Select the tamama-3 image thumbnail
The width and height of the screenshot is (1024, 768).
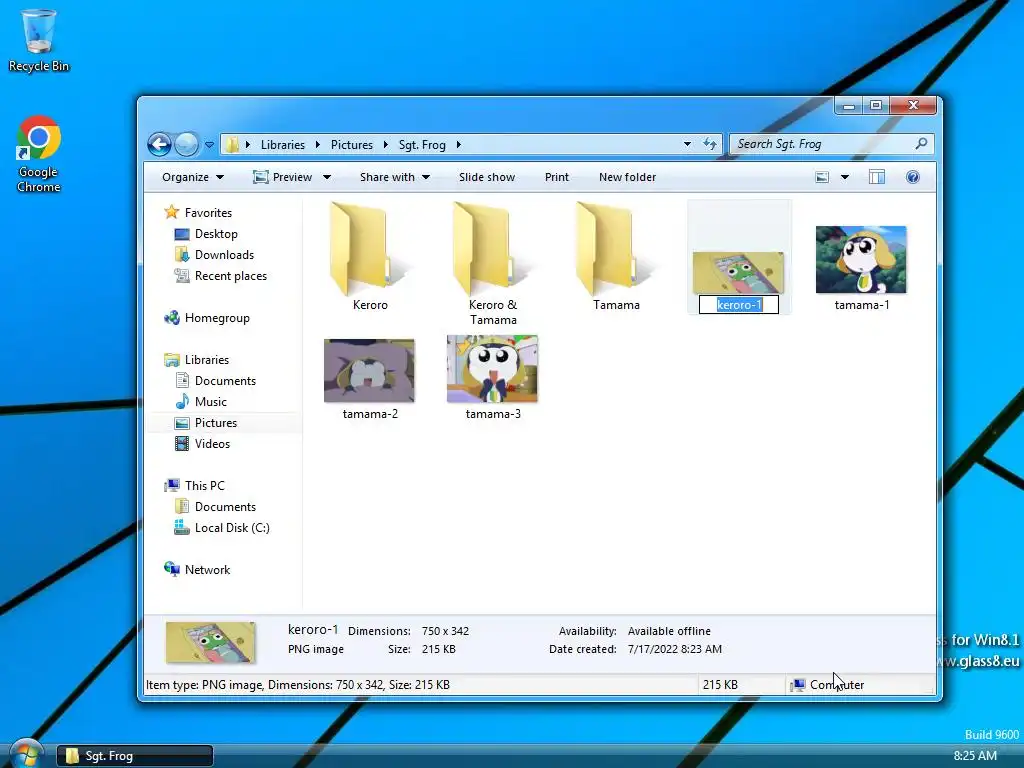coord(492,369)
